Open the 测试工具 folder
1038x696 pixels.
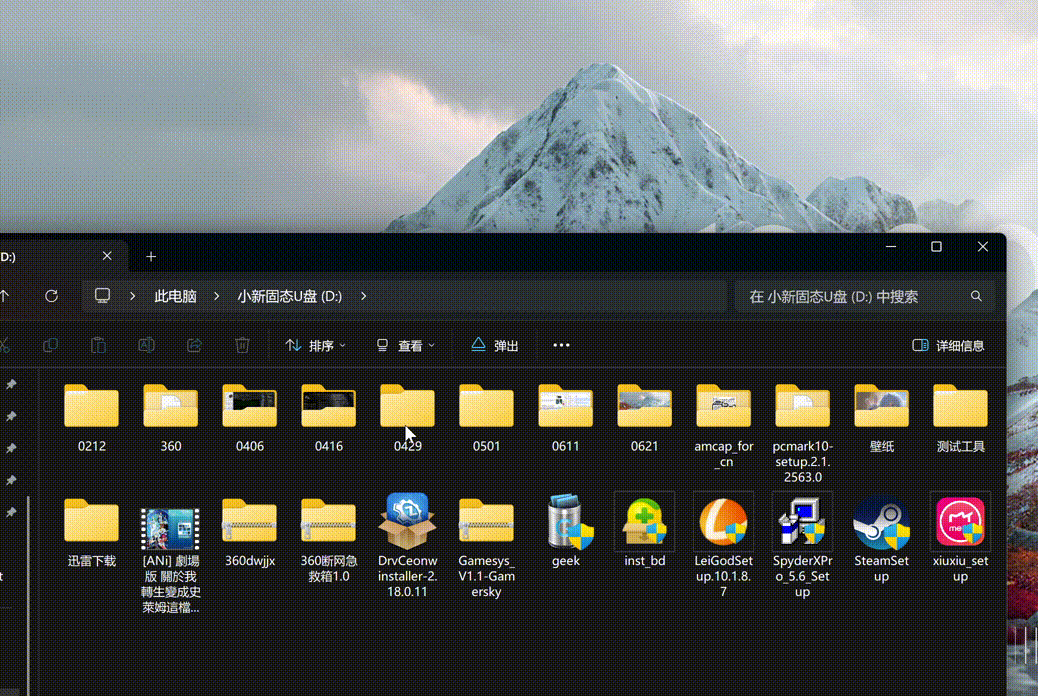coord(961,417)
